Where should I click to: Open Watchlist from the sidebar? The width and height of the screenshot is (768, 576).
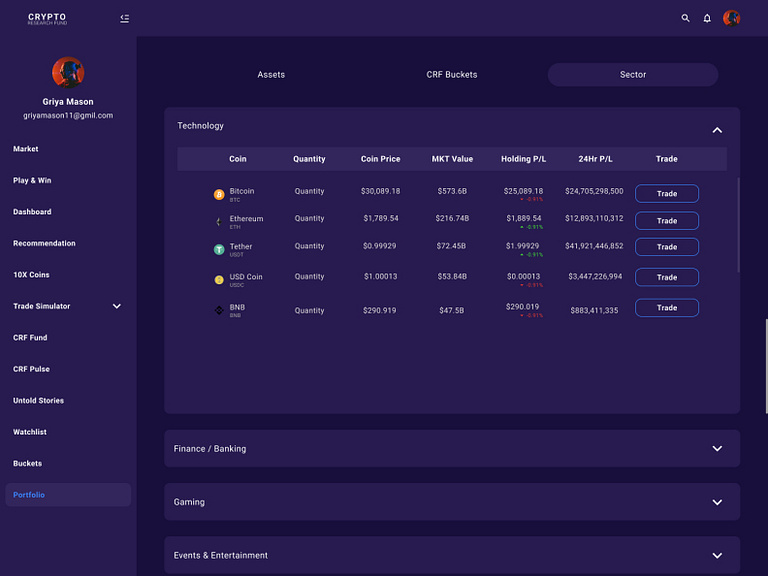click(30, 432)
